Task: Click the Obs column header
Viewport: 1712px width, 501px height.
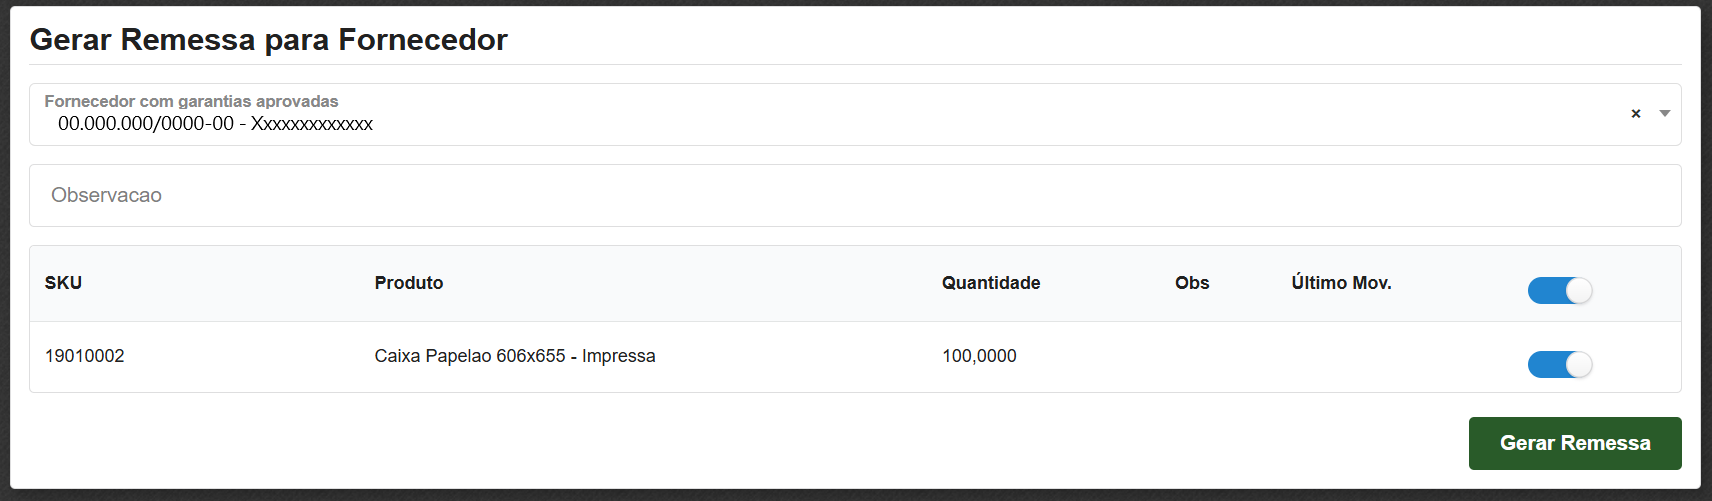Action: [1191, 283]
